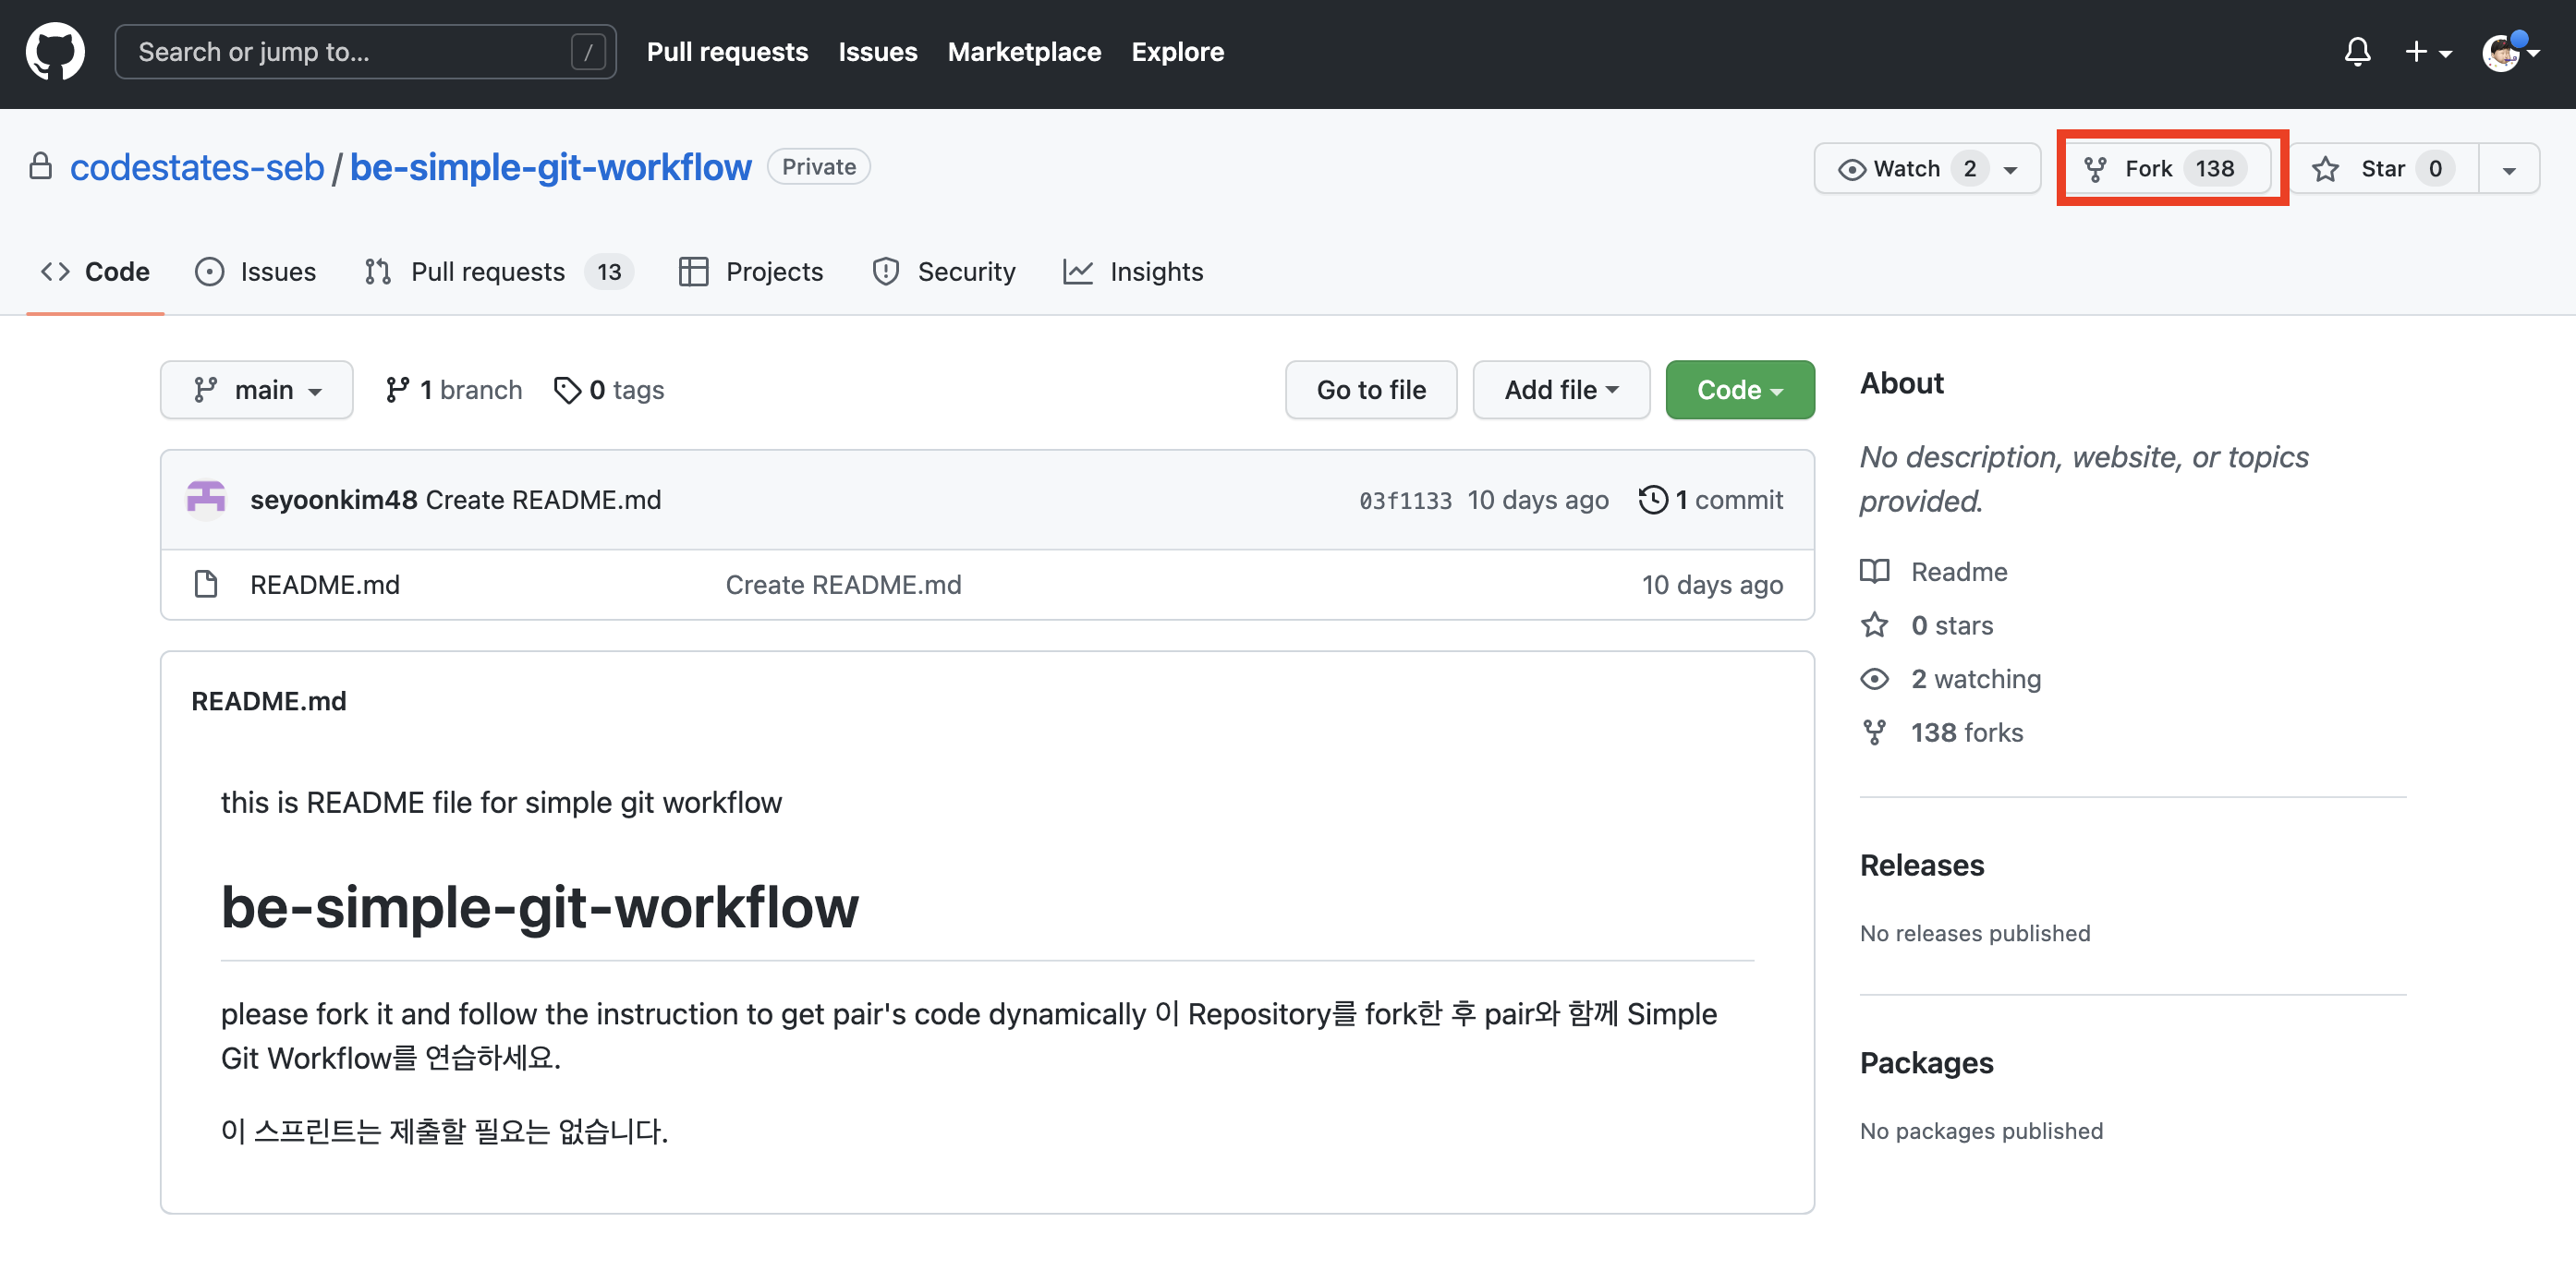Open Create README.md message in file row
Image resolution: width=2576 pixels, height=1271 pixels.
click(843, 585)
